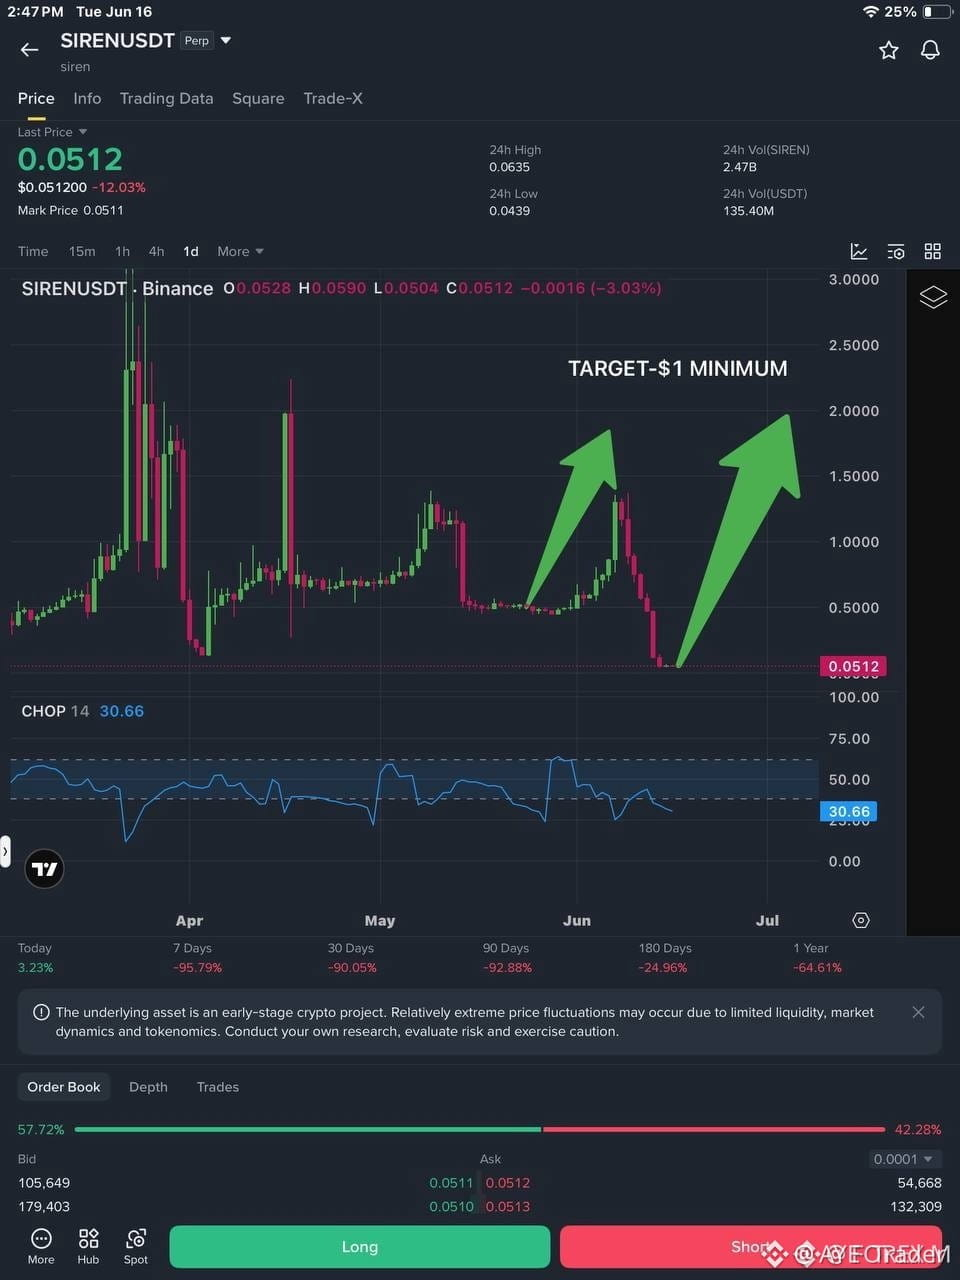Select the 4h timeframe
Image resolution: width=960 pixels, height=1280 pixels.
(156, 251)
